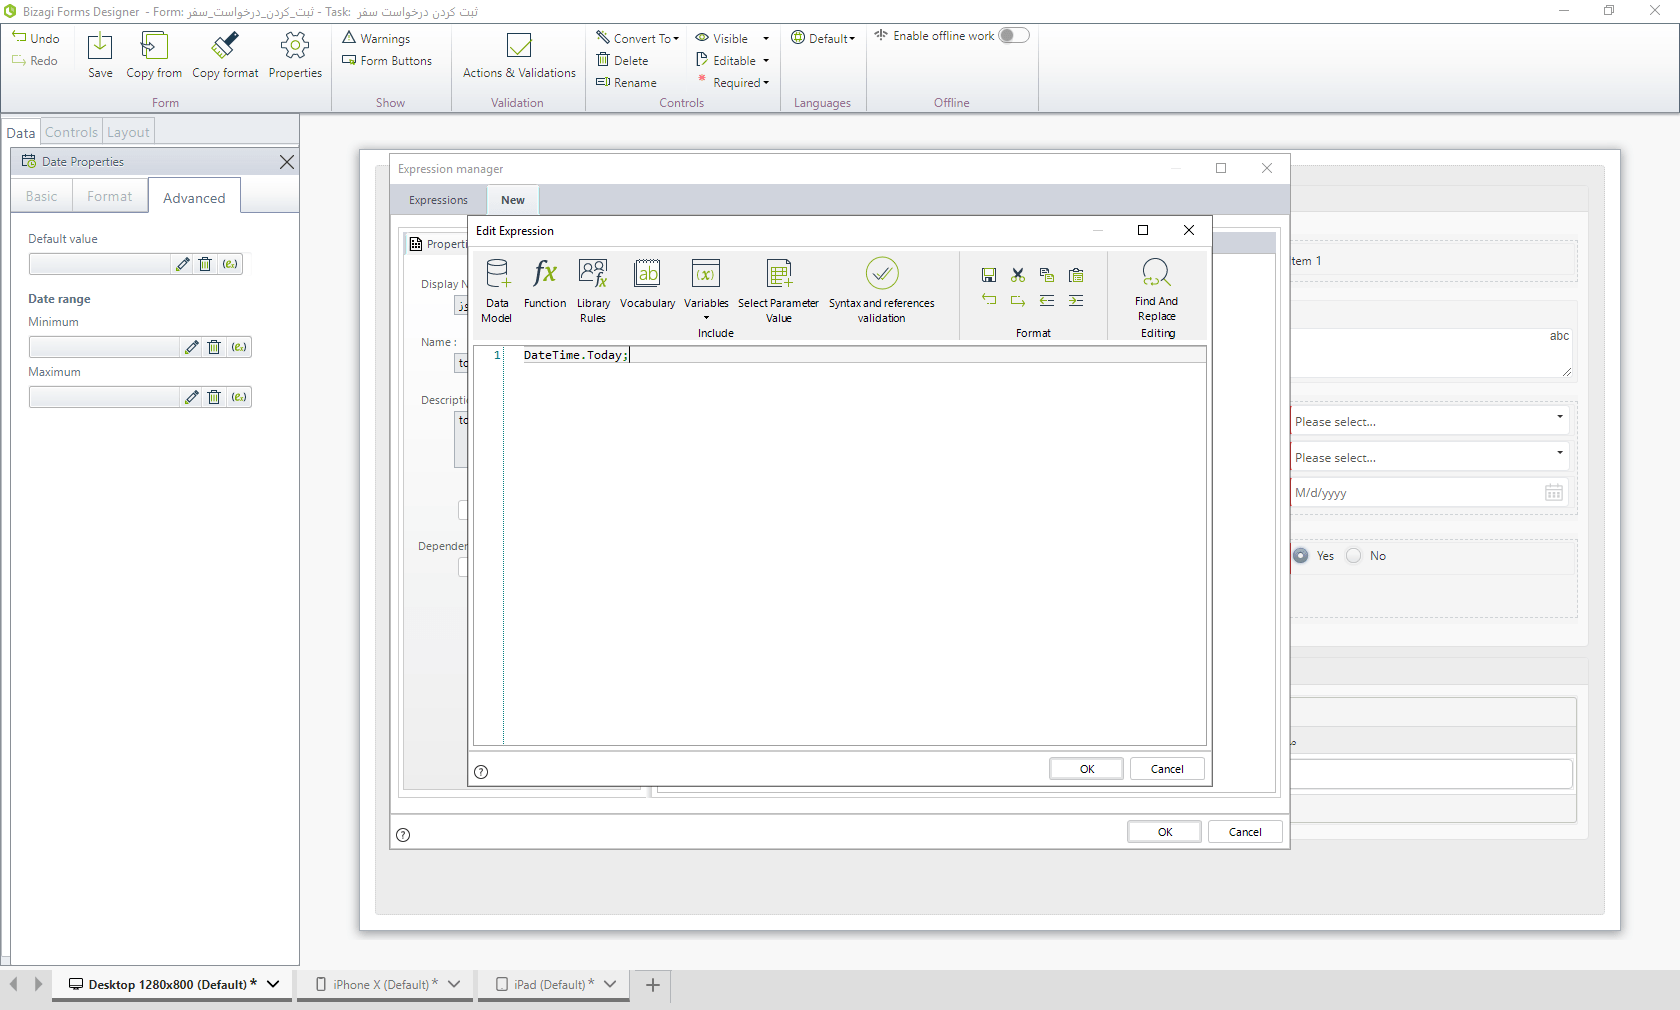Viewport: 1680px width, 1010px height.
Task: Click Rename in the Controls group
Action: pyautogui.click(x=626, y=82)
